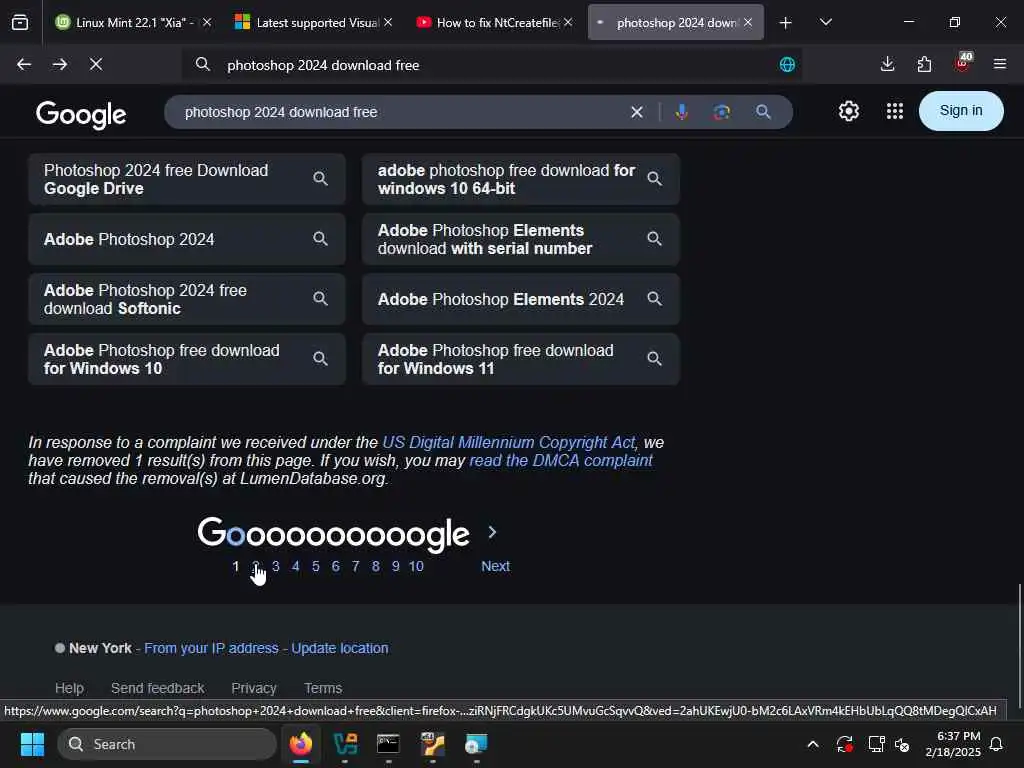The width and height of the screenshot is (1024, 768).
Task: Search Photoshop 2024 free Download Google Drive
Action: pos(187,179)
